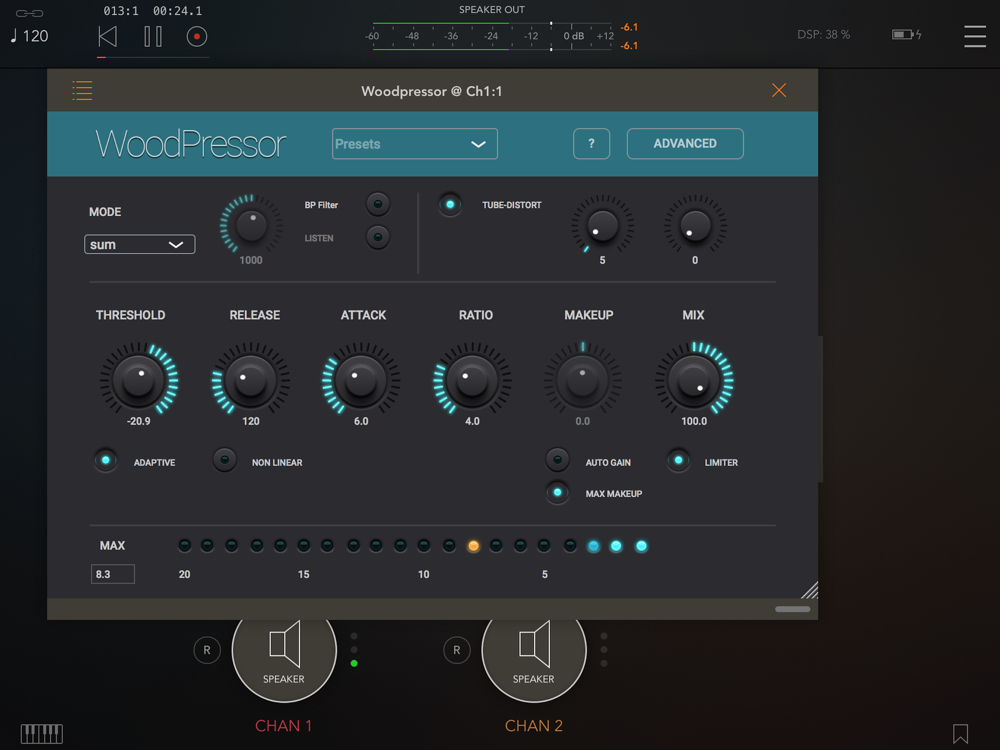The height and width of the screenshot is (750, 1000).
Task: Enable the AUTO GAIN toggle
Action: pos(557,459)
